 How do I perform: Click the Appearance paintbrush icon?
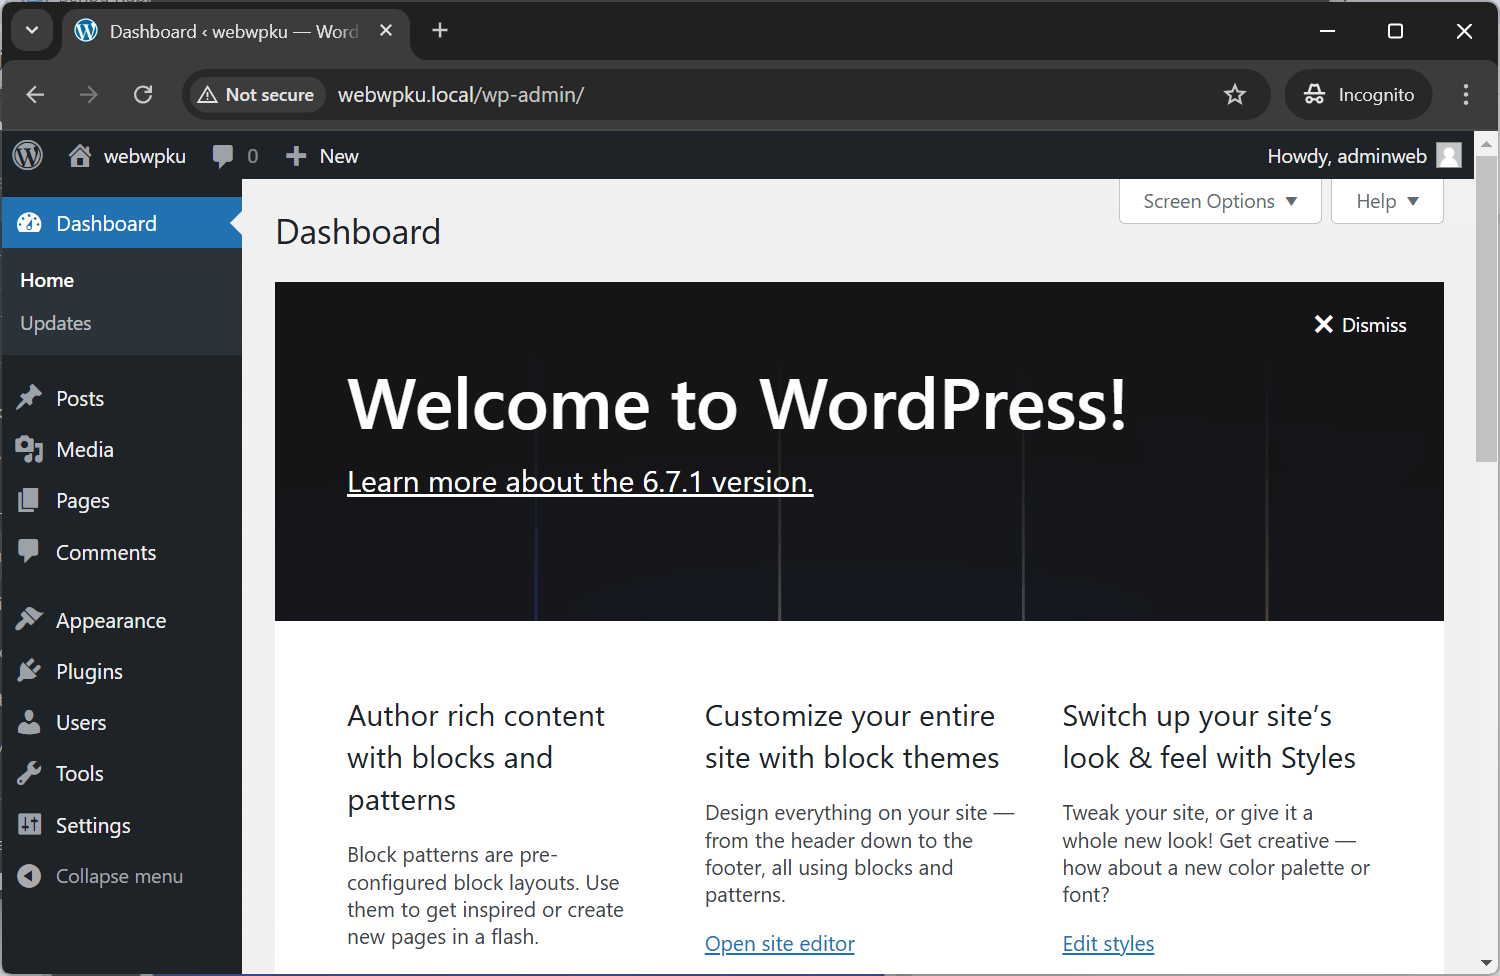click(x=30, y=620)
